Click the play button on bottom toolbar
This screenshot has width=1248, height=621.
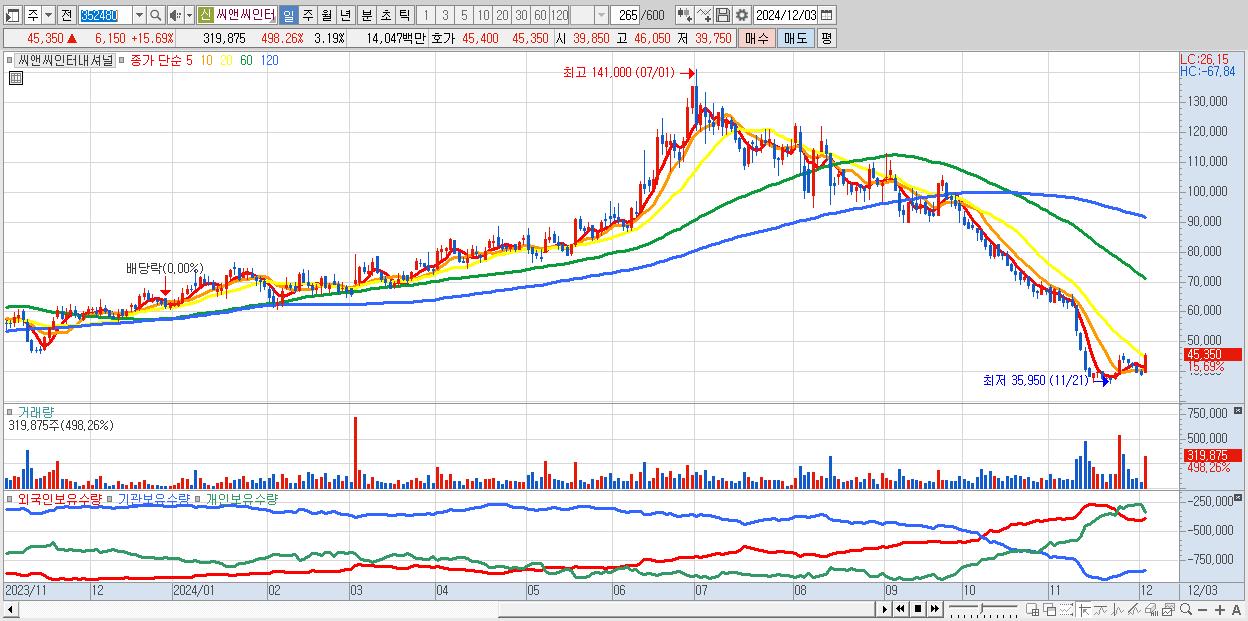point(885,609)
